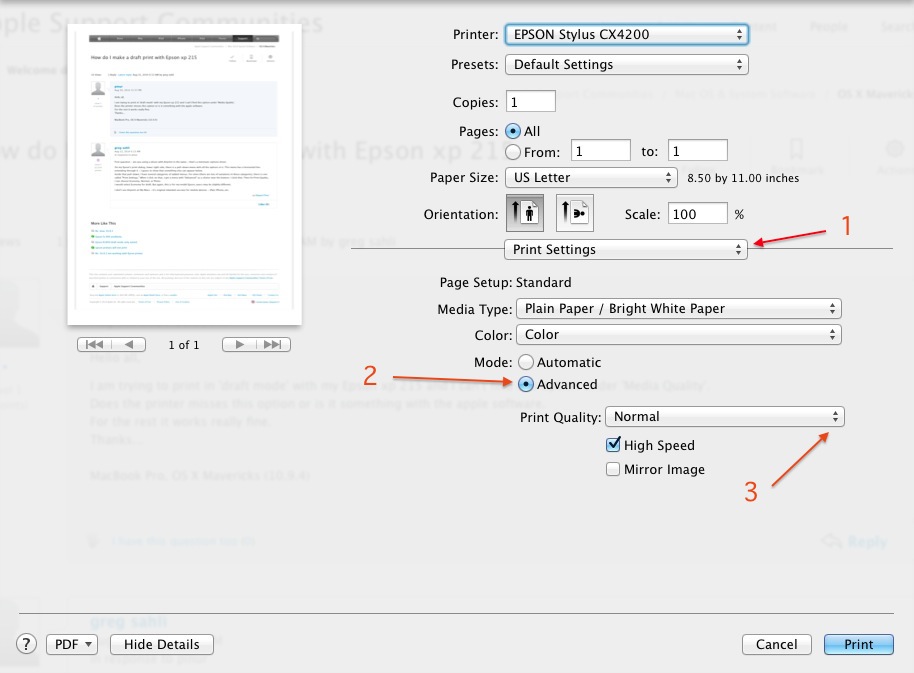The width and height of the screenshot is (914, 673).
Task: Cancel the print dialog
Action: coord(776,644)
